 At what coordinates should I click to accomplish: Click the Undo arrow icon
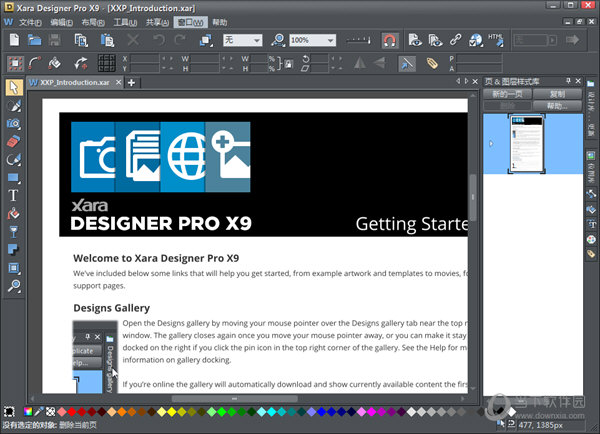click(x=159, y=40)
